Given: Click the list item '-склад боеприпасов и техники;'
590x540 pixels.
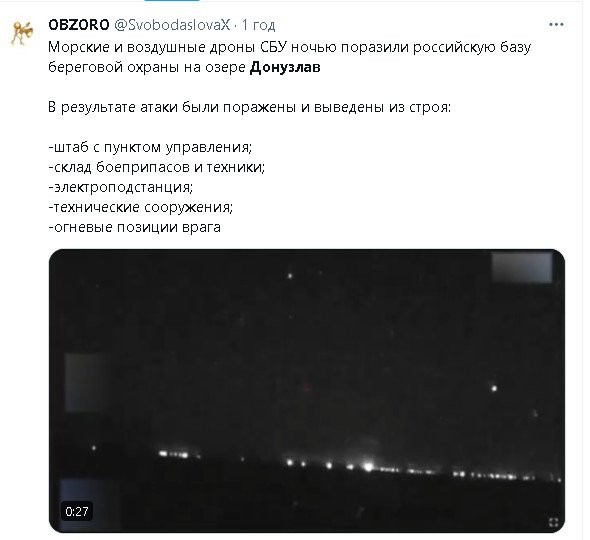Looking at the screenshot, I should point(157,167).
